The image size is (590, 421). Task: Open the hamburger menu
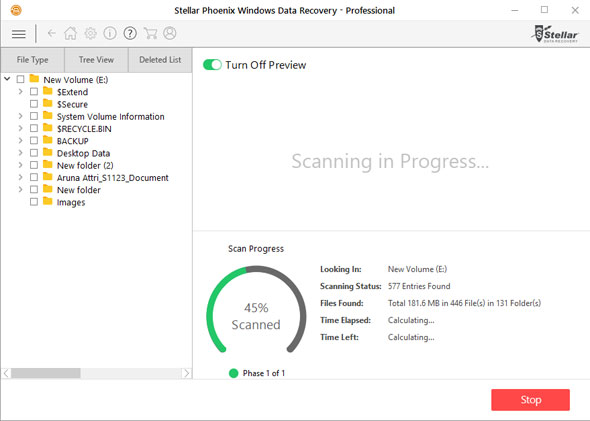(x=18, y=34)
